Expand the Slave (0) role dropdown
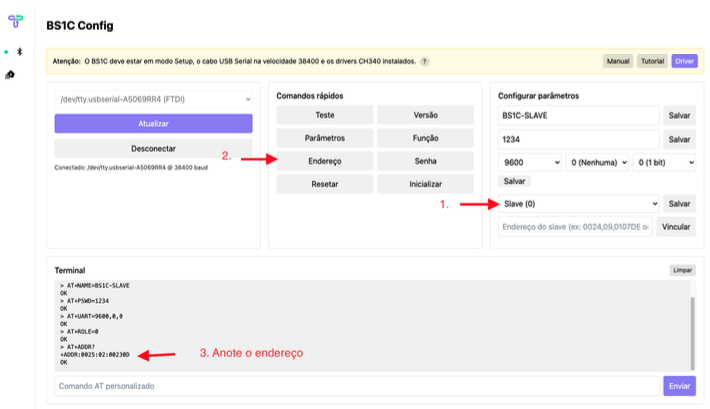 click(578, 203)
